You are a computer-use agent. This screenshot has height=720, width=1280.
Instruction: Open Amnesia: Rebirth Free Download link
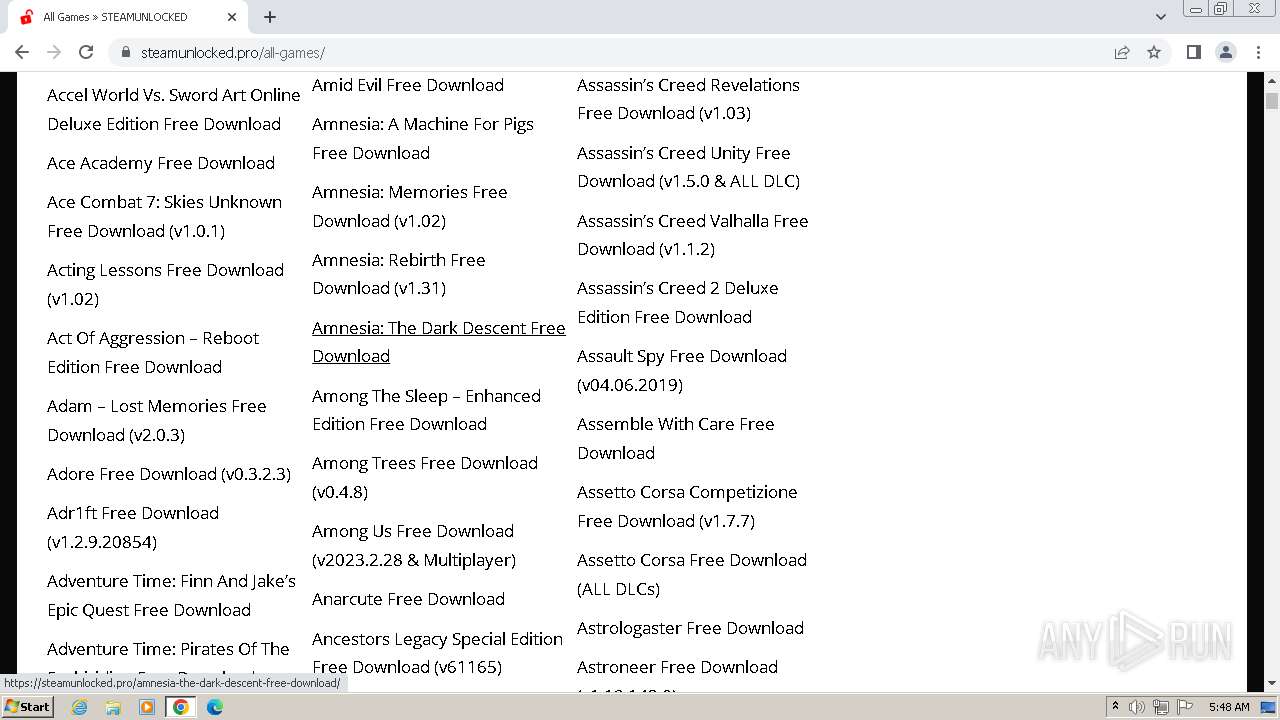[399, 274]
